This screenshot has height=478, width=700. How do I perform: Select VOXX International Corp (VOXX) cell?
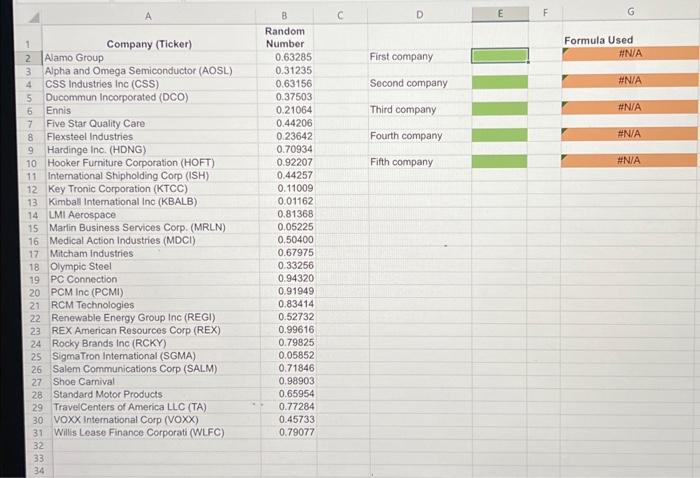(158, 420)
